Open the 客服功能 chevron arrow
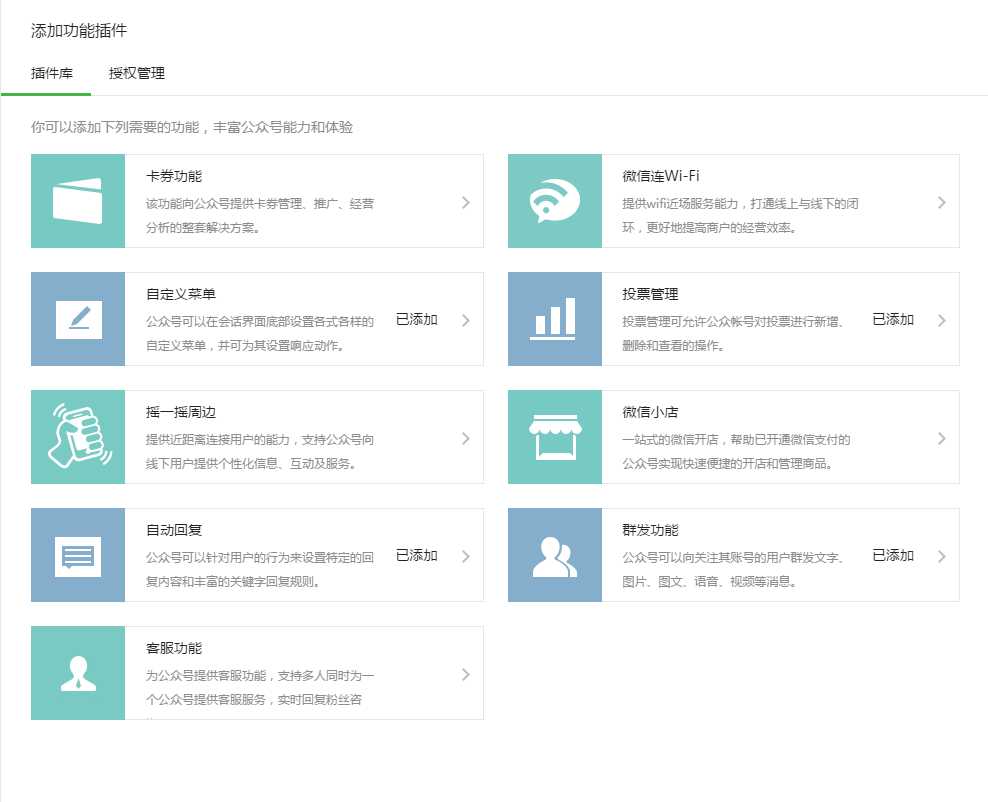988x802 pixels. [466, 674]
